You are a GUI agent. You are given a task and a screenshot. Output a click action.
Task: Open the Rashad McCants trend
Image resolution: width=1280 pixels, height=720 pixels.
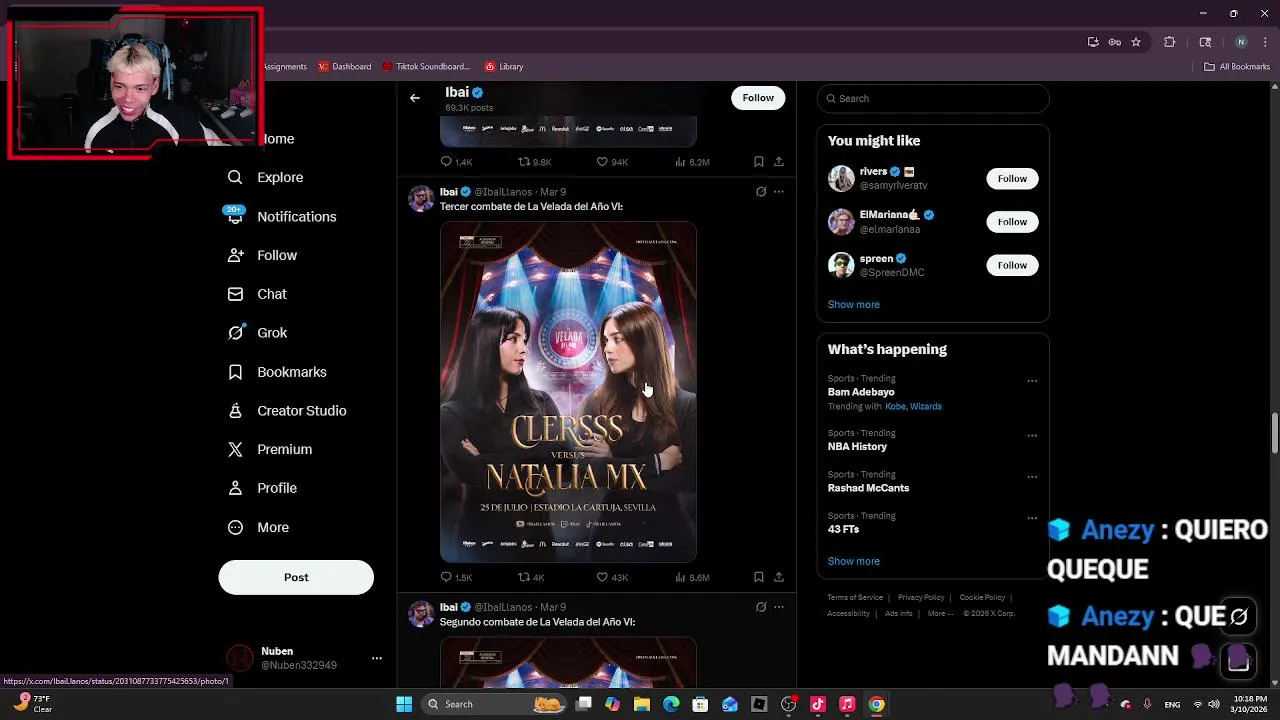868,488
